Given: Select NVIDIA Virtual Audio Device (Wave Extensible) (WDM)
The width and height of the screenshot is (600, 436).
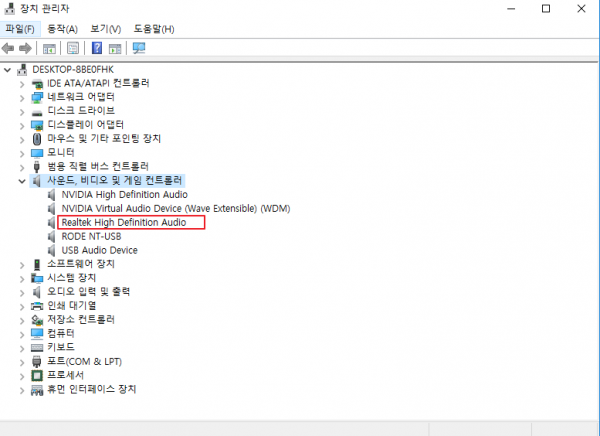Looking at the screenshot, I should 176,209.
